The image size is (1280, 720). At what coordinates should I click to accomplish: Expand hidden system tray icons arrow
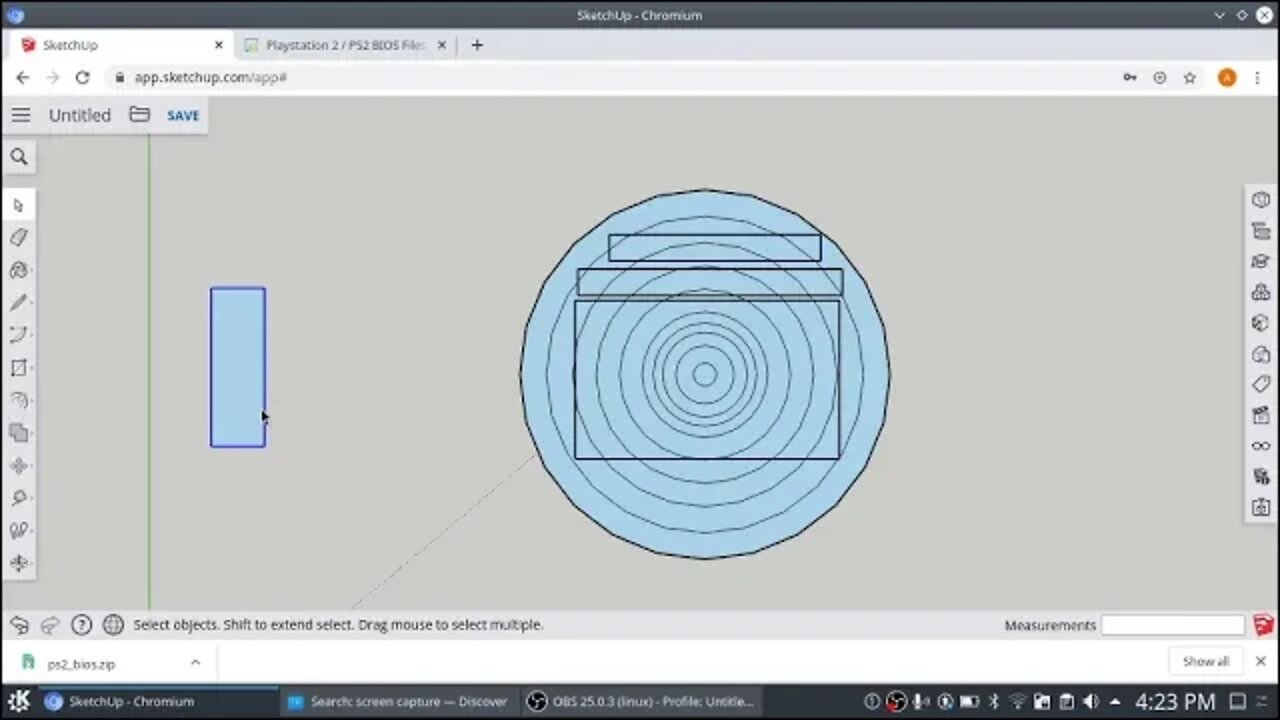(x=1115, y=702)
